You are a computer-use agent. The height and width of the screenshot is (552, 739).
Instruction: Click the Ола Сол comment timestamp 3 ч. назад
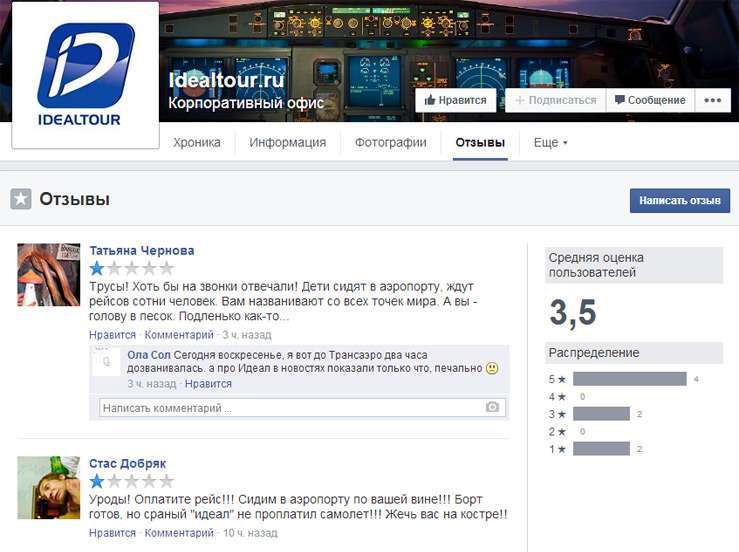152,384
